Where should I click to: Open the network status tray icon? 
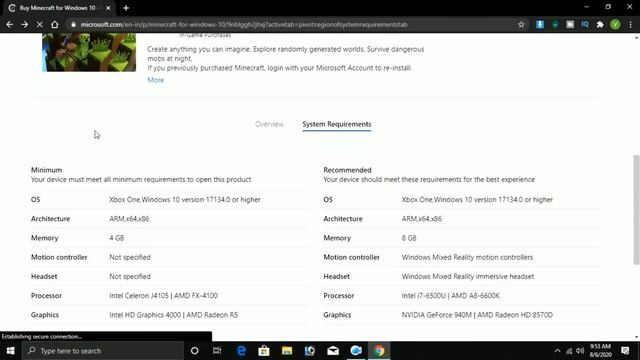[569, 351]
